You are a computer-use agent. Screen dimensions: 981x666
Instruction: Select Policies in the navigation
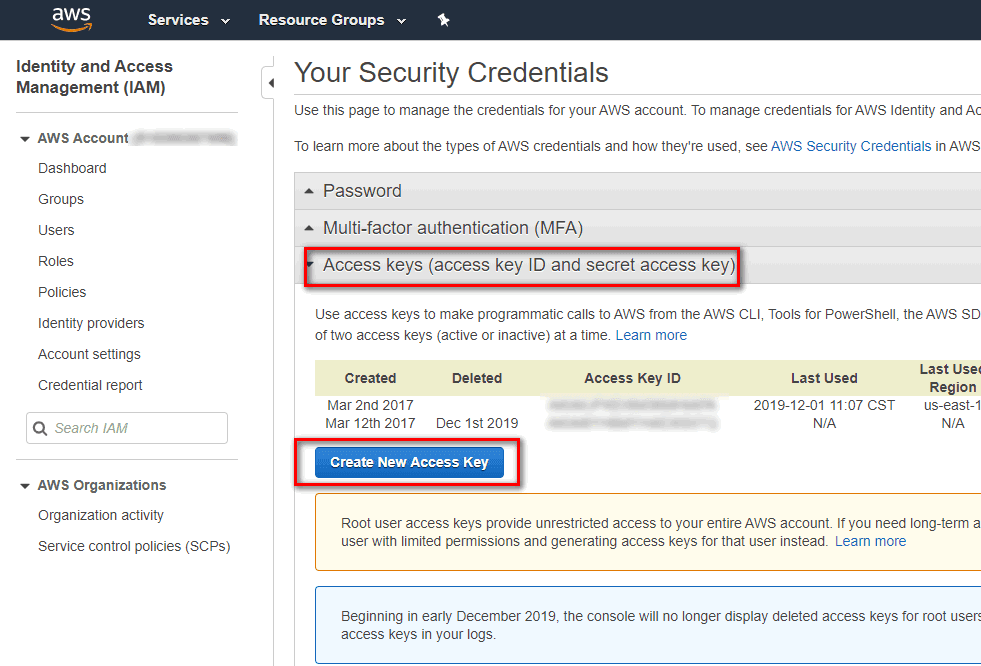click(x=62, y=292)
